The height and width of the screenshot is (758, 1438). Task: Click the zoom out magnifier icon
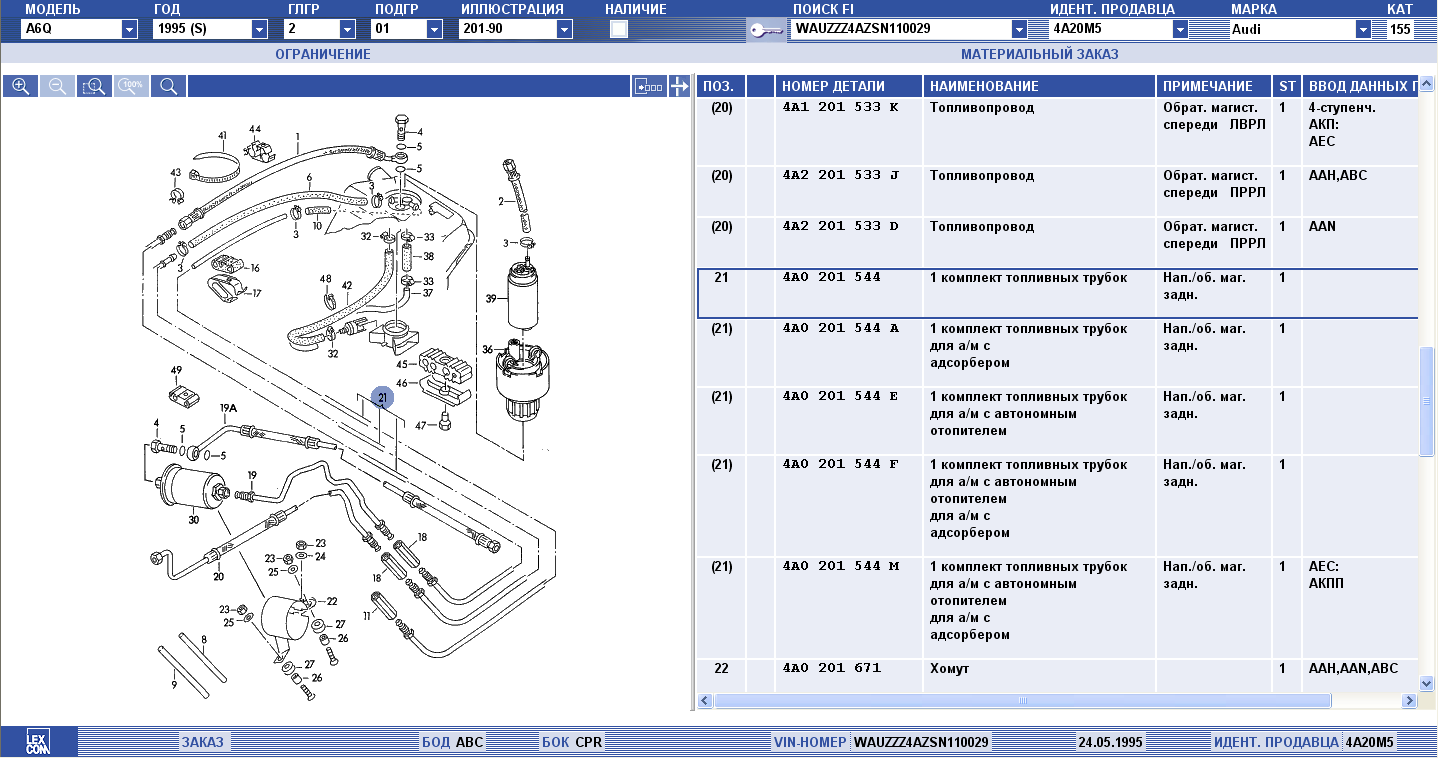(x=57, y=87)
